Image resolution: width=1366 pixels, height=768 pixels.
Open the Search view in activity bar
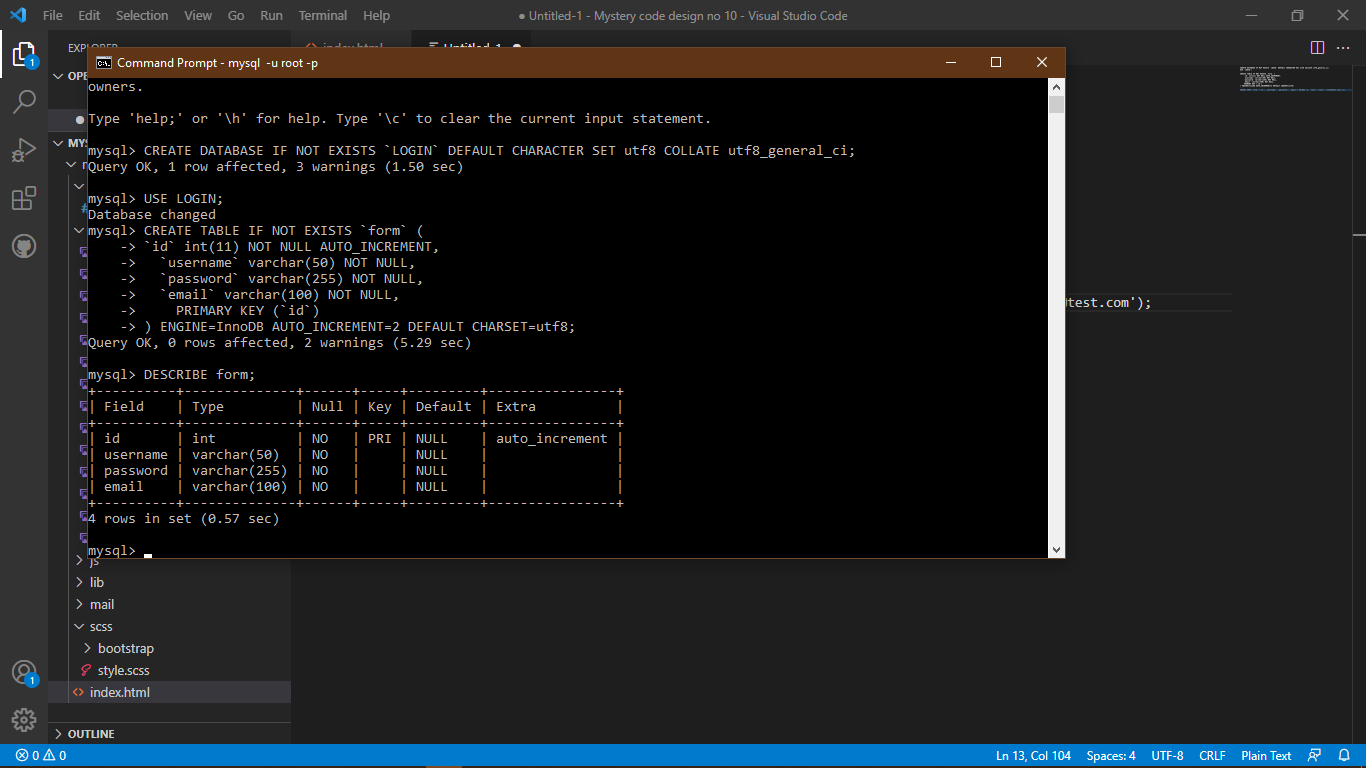coord(24,101)
